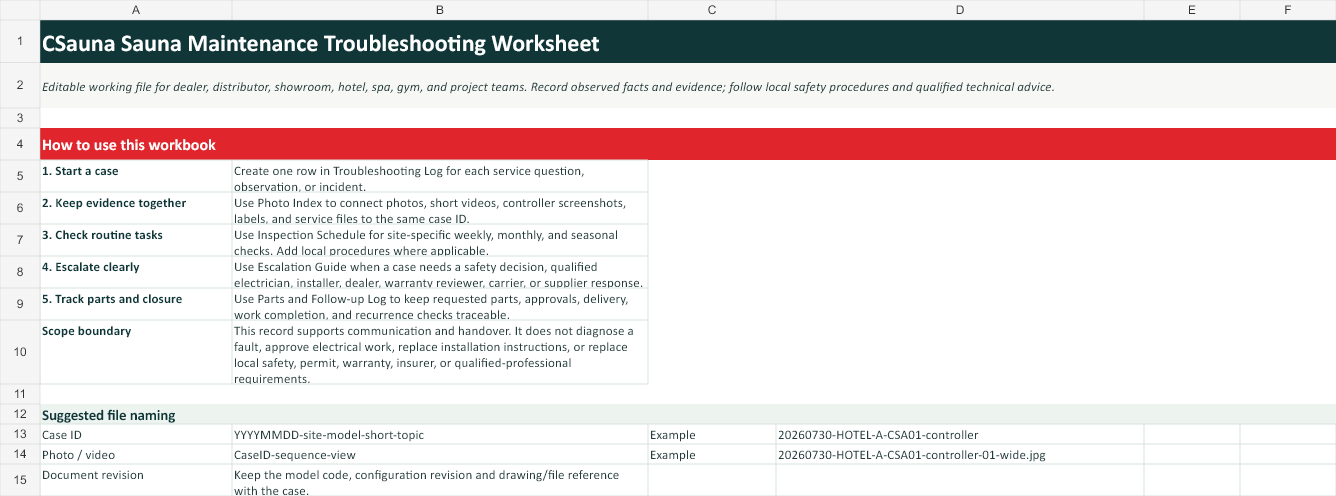Click the 'Use Photo Index to connect photos' text
Viewport: 1336px width, 496px height.
440,208
